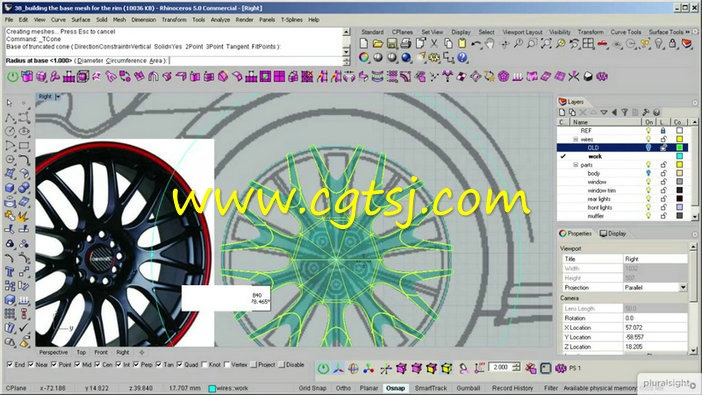
Task: Click the New Layer icon in Layers panel
Action: coord(562,112)
